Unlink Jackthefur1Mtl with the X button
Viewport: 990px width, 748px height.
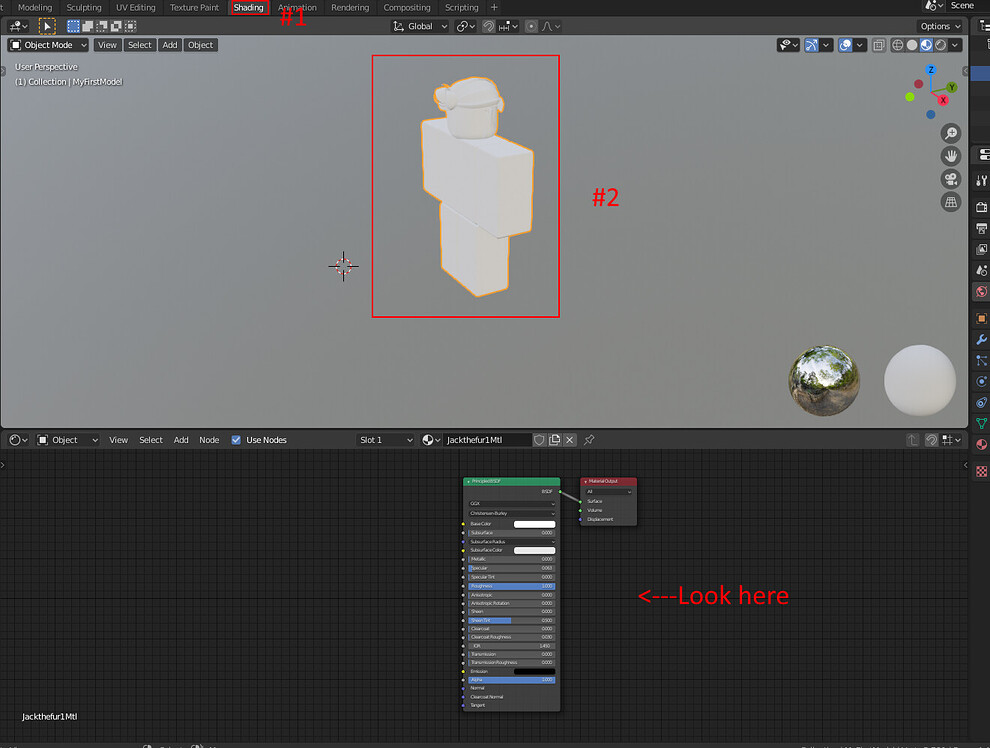pos(569,439)
